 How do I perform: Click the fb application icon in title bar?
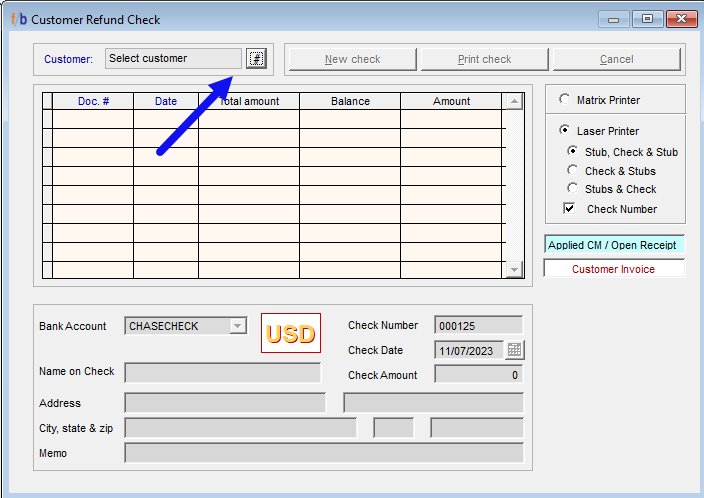coord(18,19)
